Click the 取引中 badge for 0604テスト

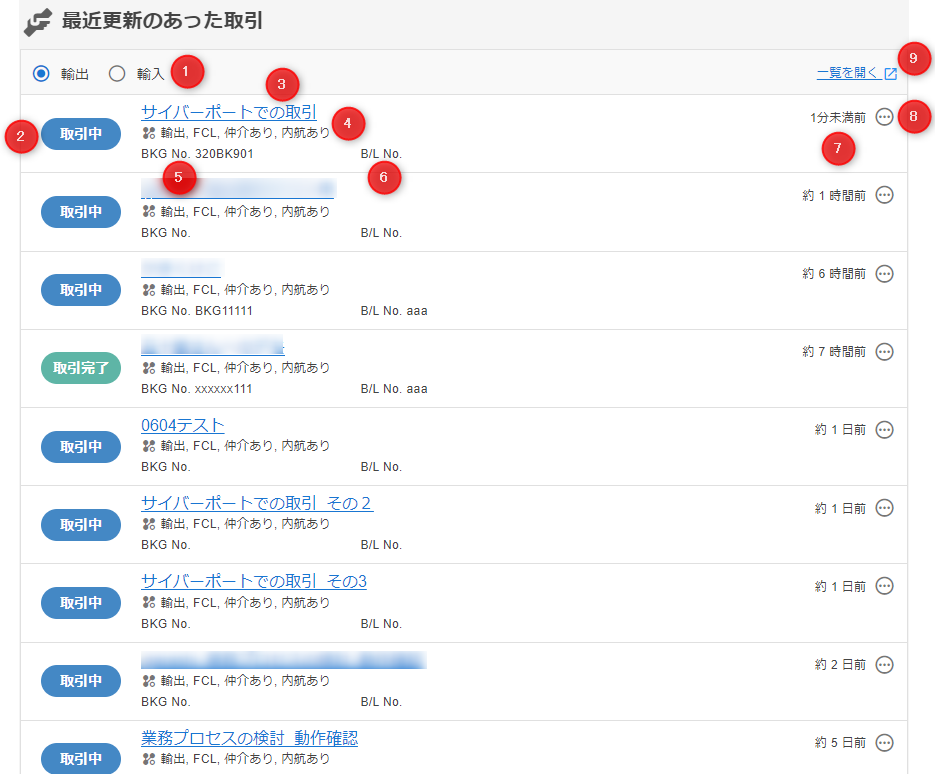80,446
